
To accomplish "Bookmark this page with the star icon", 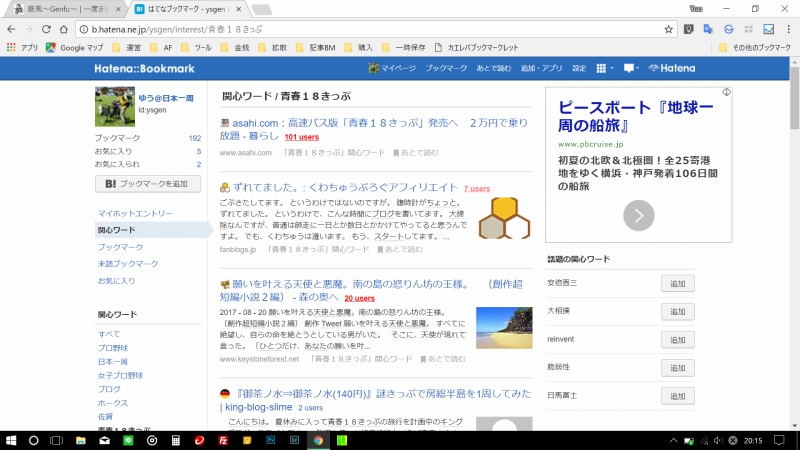I will [x=668, y=30].
